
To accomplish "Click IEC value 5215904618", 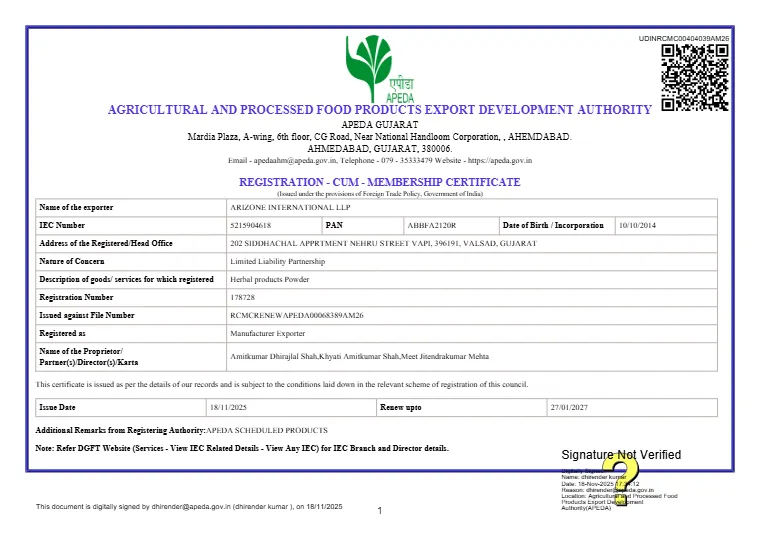I will tap(251, 225).
